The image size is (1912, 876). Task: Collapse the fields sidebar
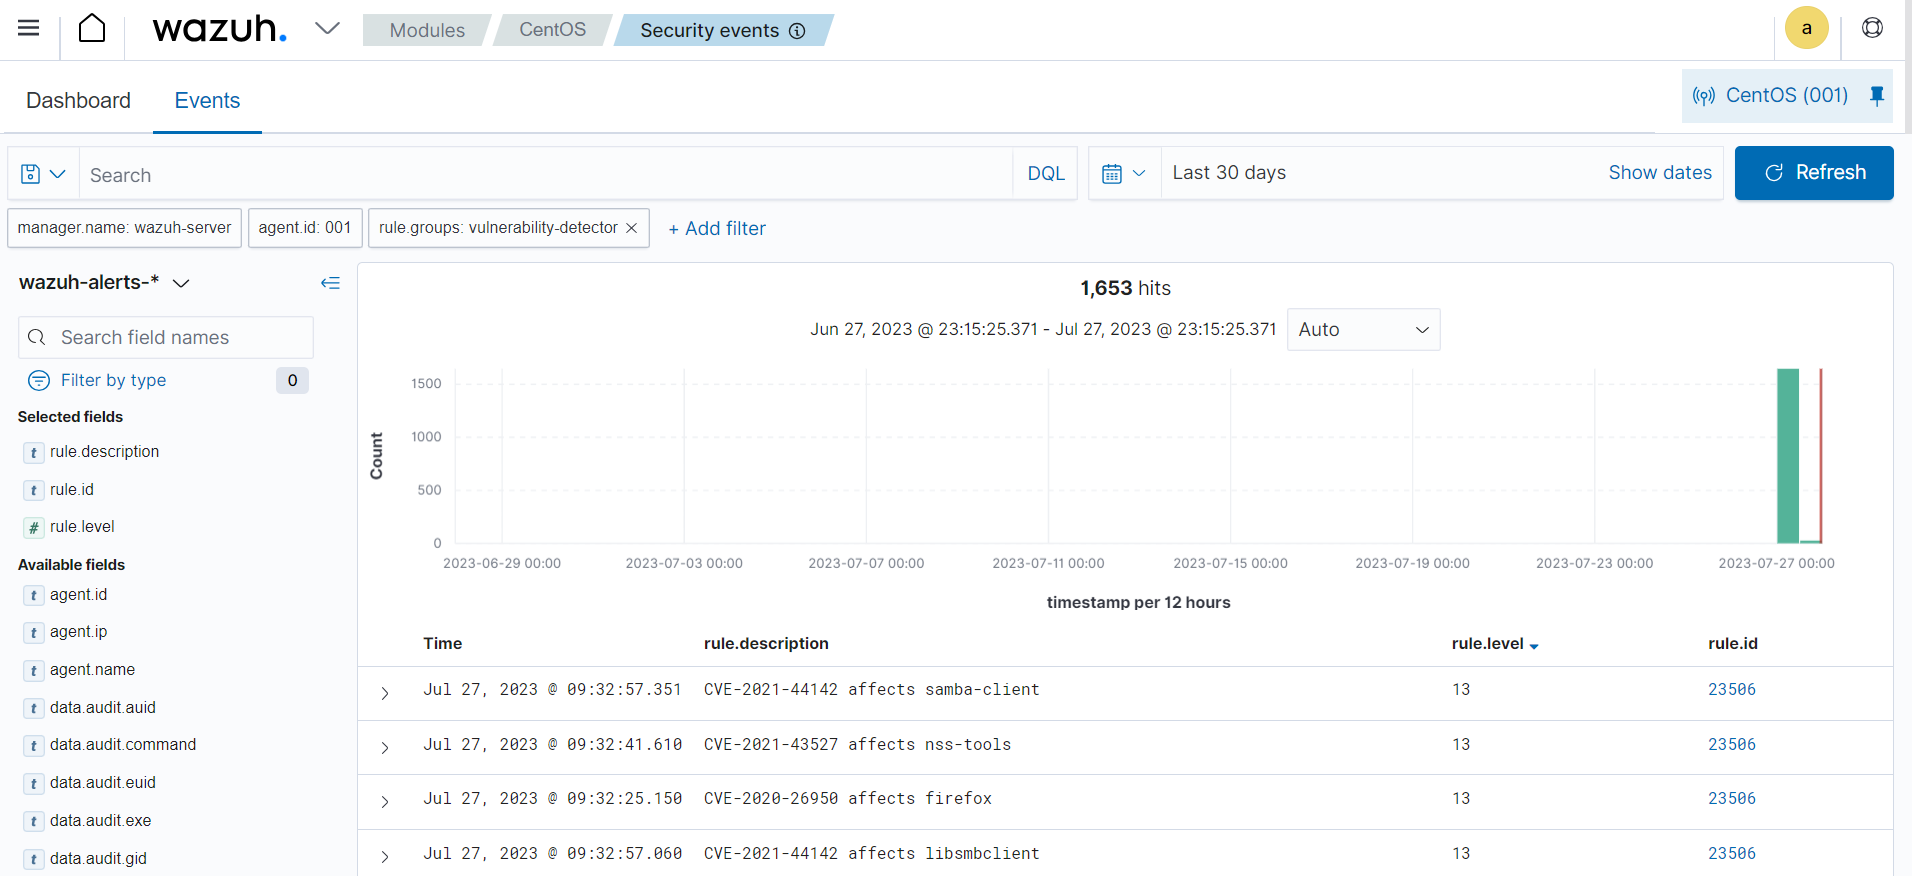point(330,283)
